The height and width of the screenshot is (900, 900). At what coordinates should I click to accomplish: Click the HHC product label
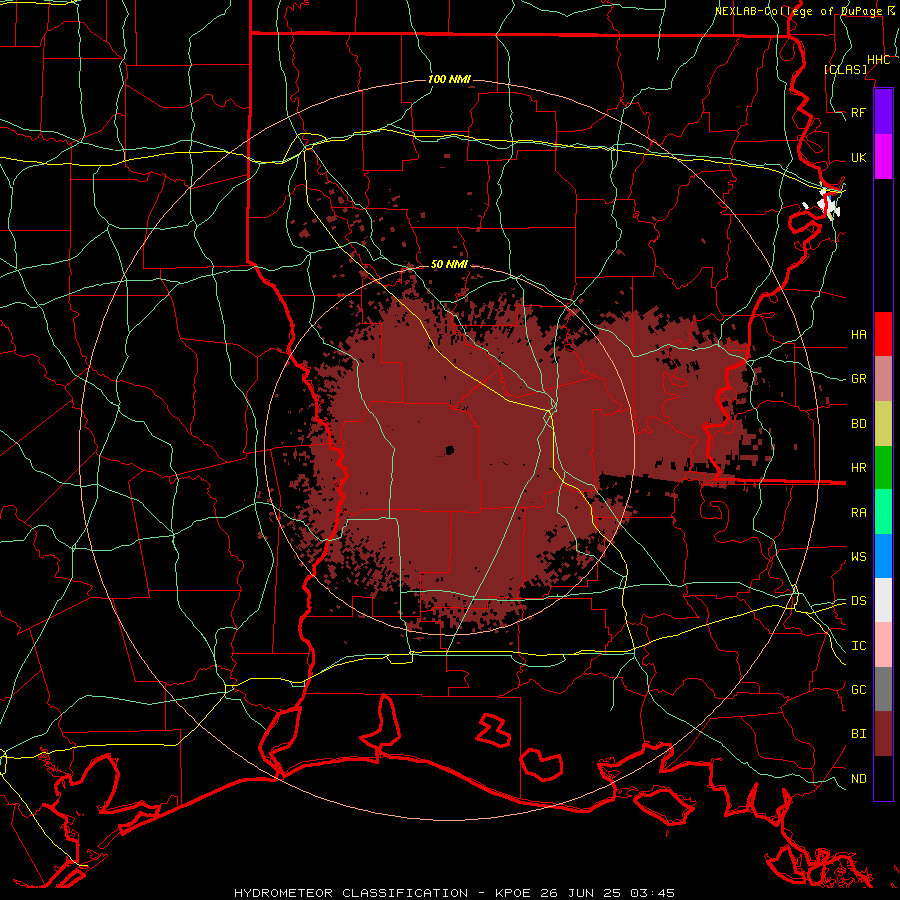(878, 60)
